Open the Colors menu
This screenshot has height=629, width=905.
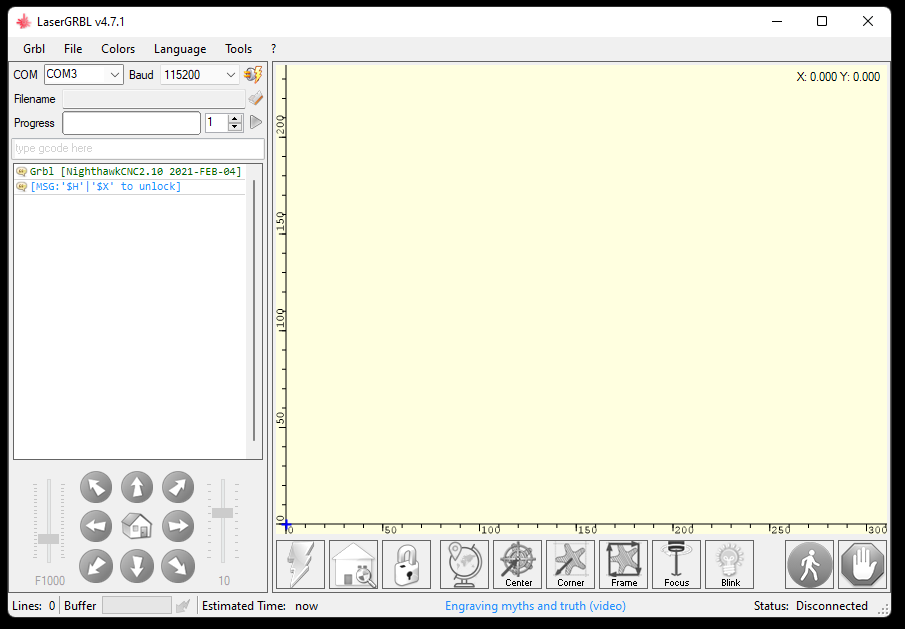118,48
